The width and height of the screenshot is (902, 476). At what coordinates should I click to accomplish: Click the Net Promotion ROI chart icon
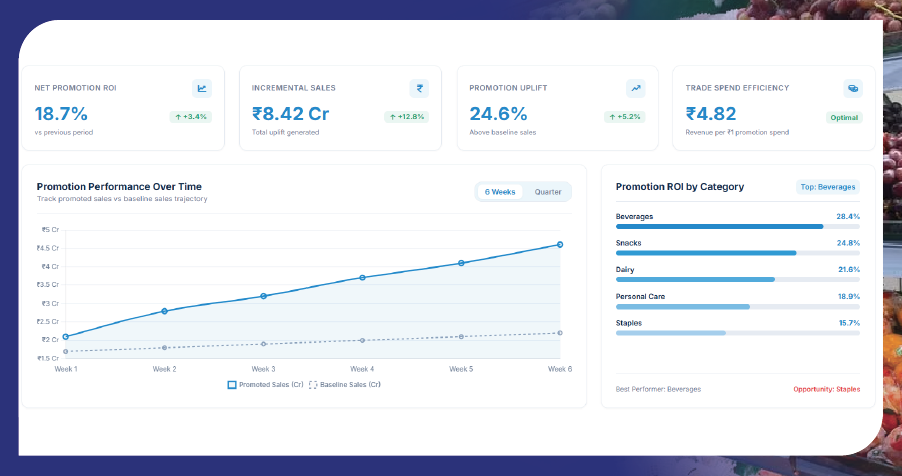pos(202,88)
